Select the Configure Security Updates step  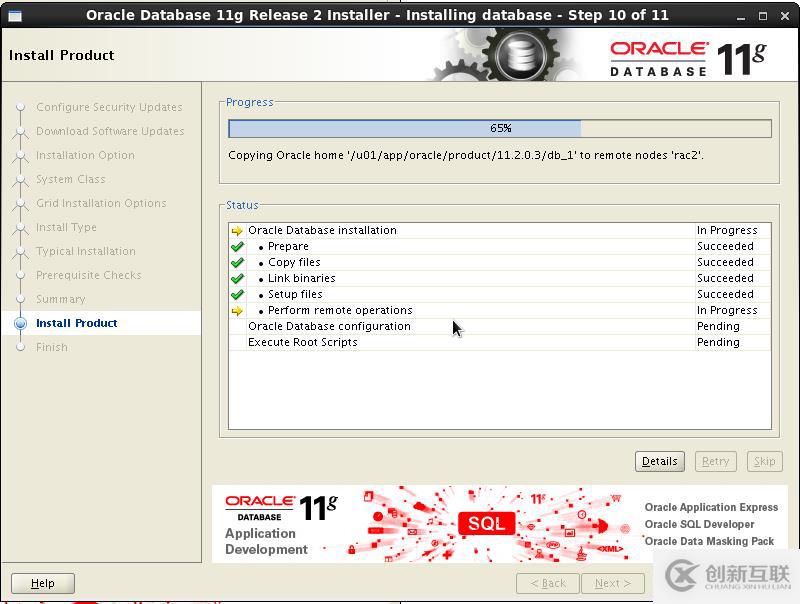(109, 107)
